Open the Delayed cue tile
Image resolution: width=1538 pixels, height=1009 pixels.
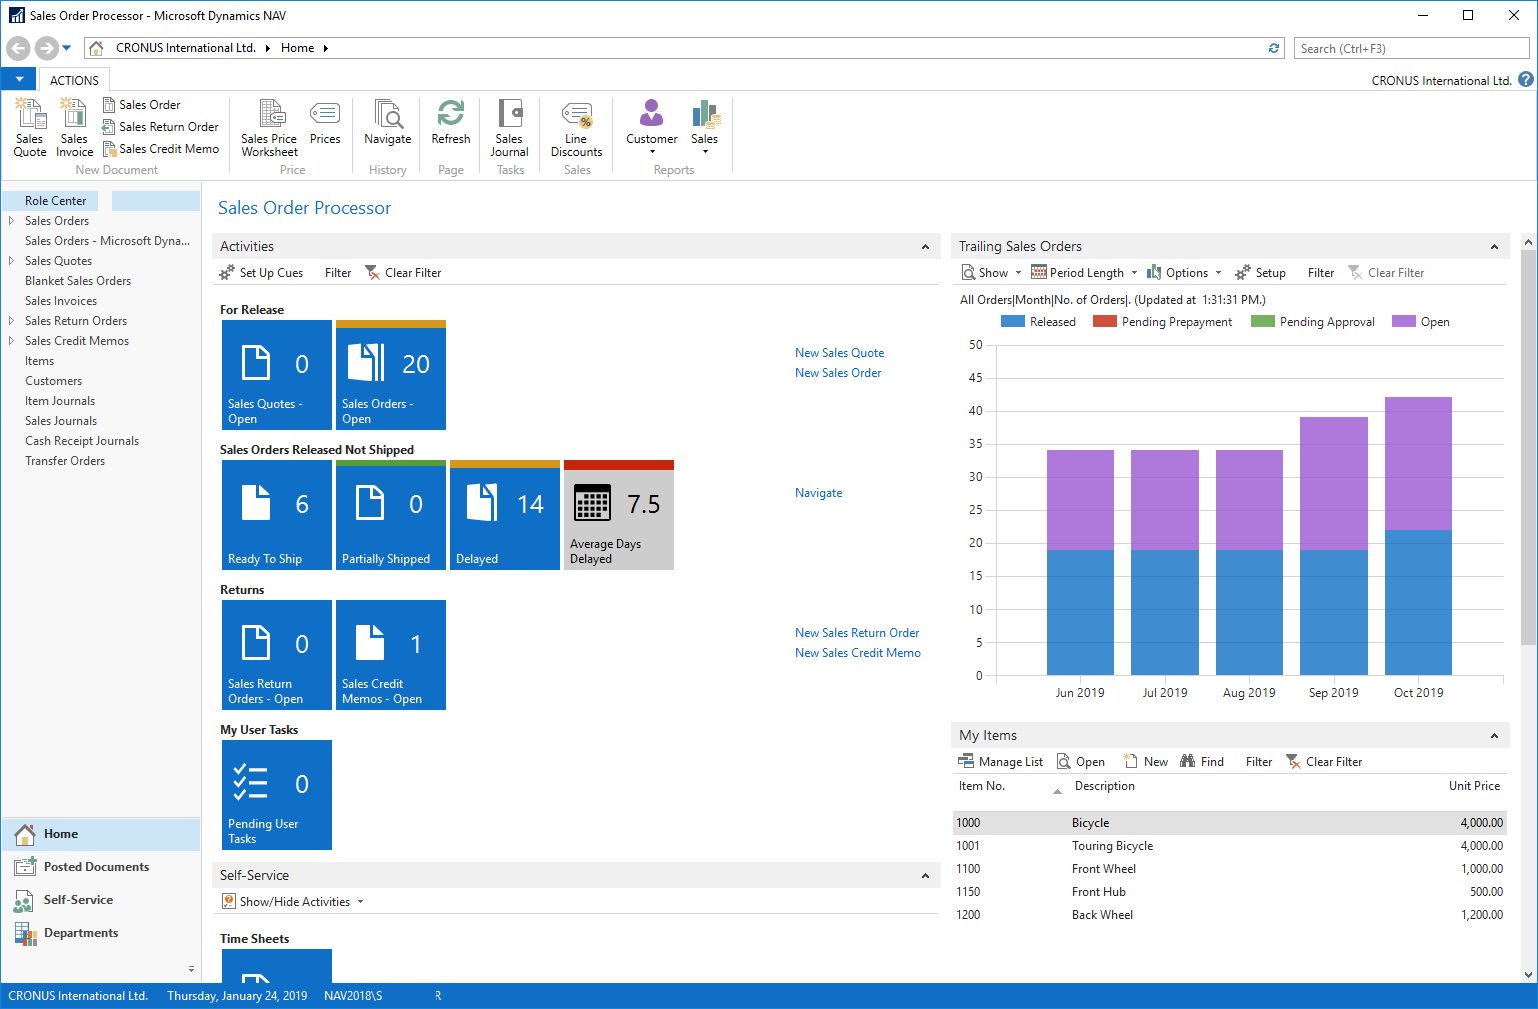tap(505, 515)
